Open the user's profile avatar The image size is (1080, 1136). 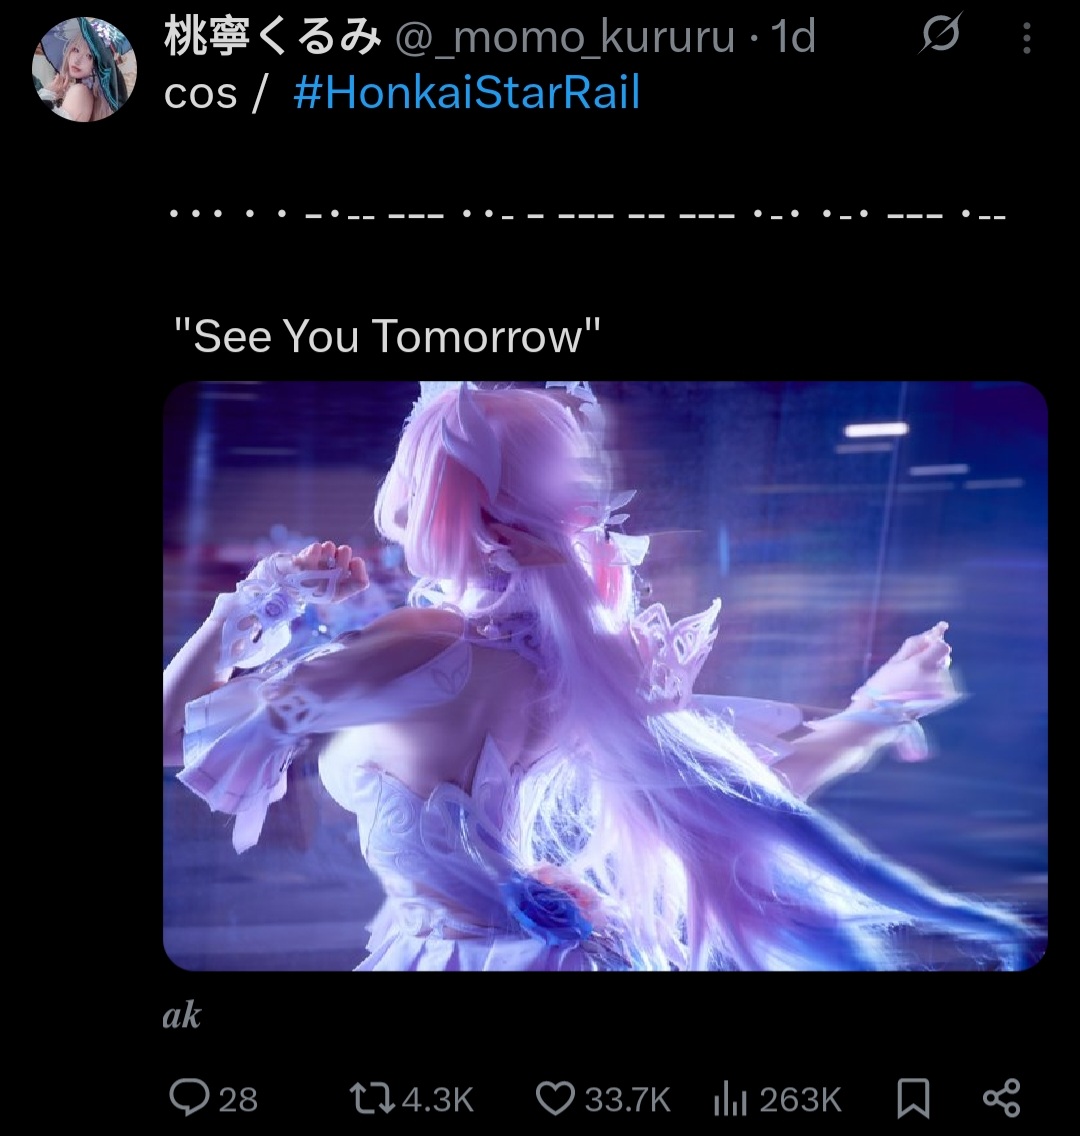[x=84, y=70]
